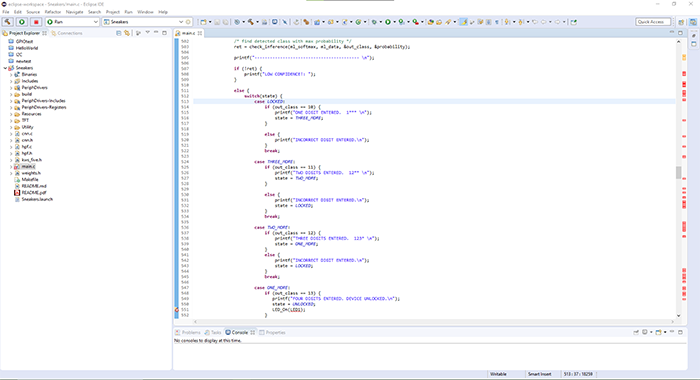Toggle Link with Editor in Project Explorer

[127, 33]
